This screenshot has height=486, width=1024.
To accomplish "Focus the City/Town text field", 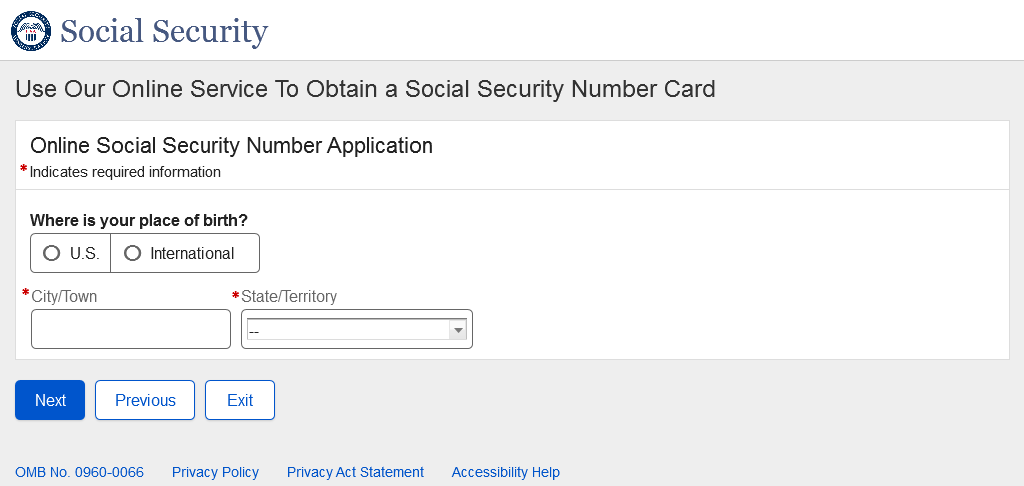I will 131,329.
